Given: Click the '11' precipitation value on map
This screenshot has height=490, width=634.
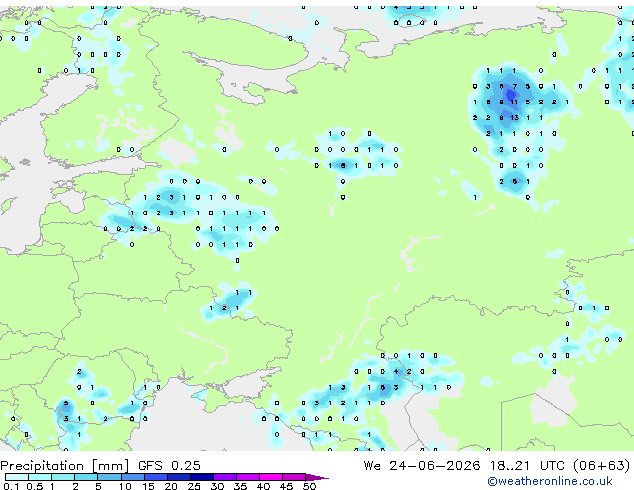Looking at the screenshot, I should (514, 102).
